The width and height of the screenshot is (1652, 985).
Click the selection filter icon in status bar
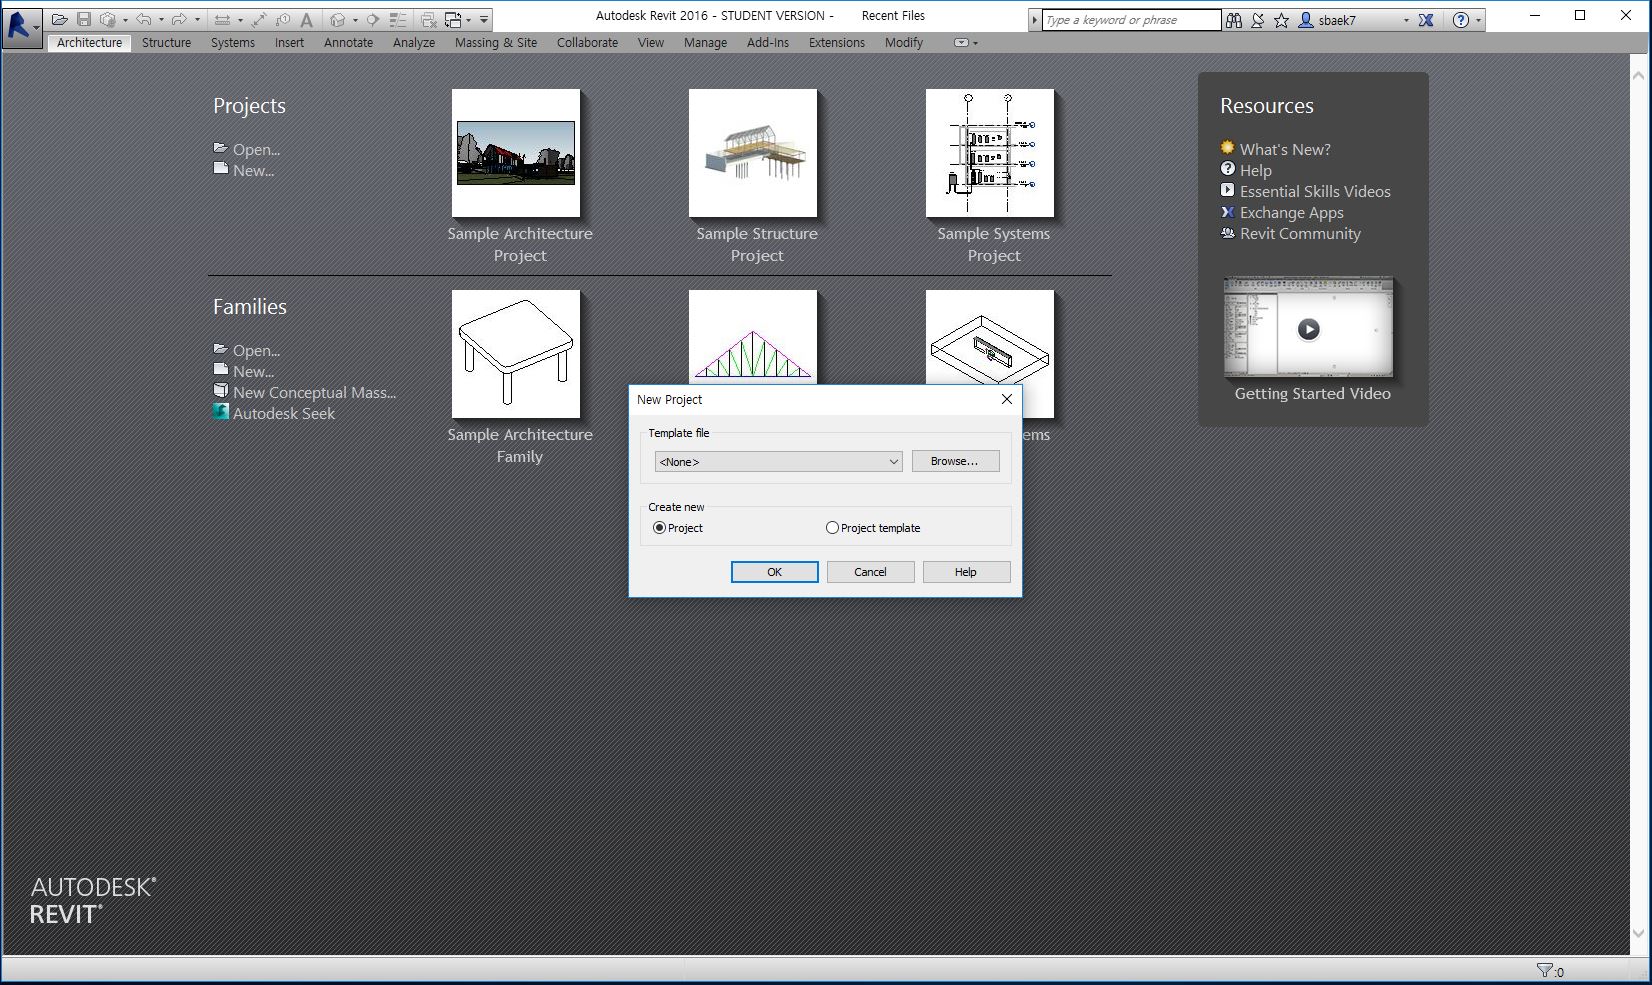pos(1545,971)
